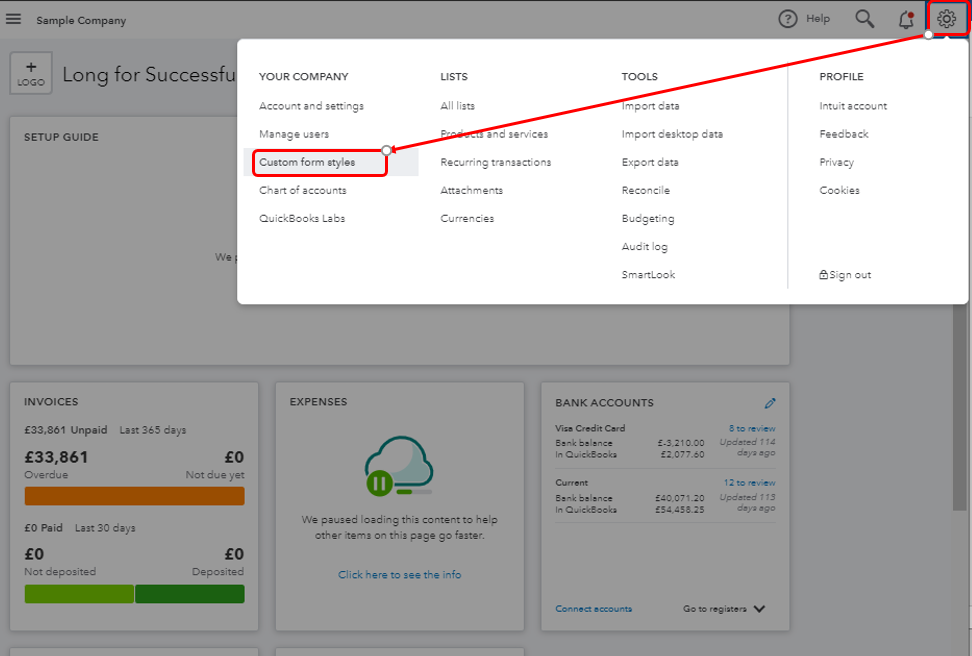This screenshot has height=656, width=972.
Task: Open the hamburger navigation menu
Action: pos(13,19)
